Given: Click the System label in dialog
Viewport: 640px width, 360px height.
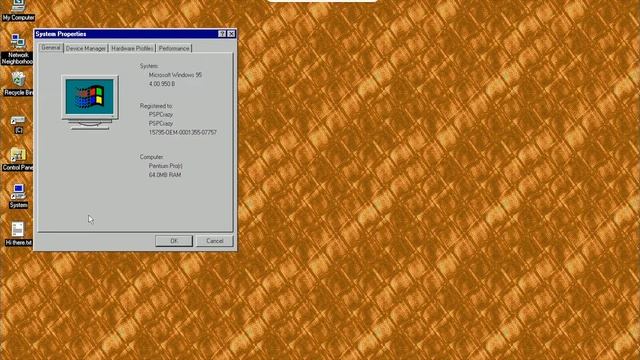Looking at the screenshot, I should pos(149,66).
